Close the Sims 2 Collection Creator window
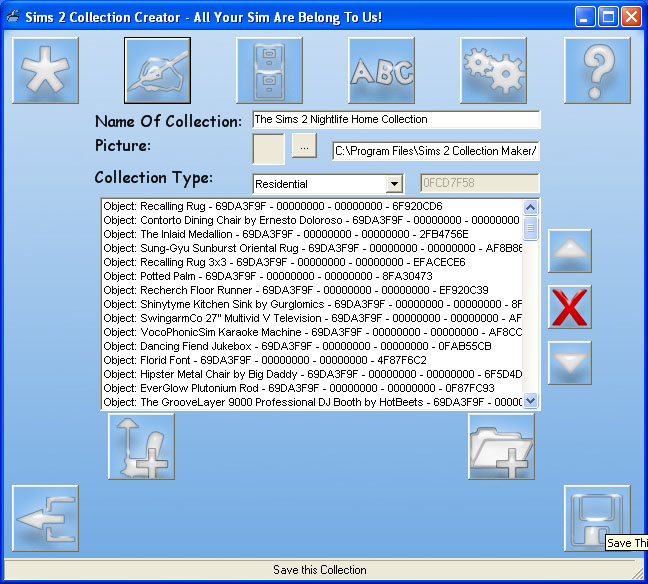The height and width of the screenshot is (584, 648). (x=631, y=17)
